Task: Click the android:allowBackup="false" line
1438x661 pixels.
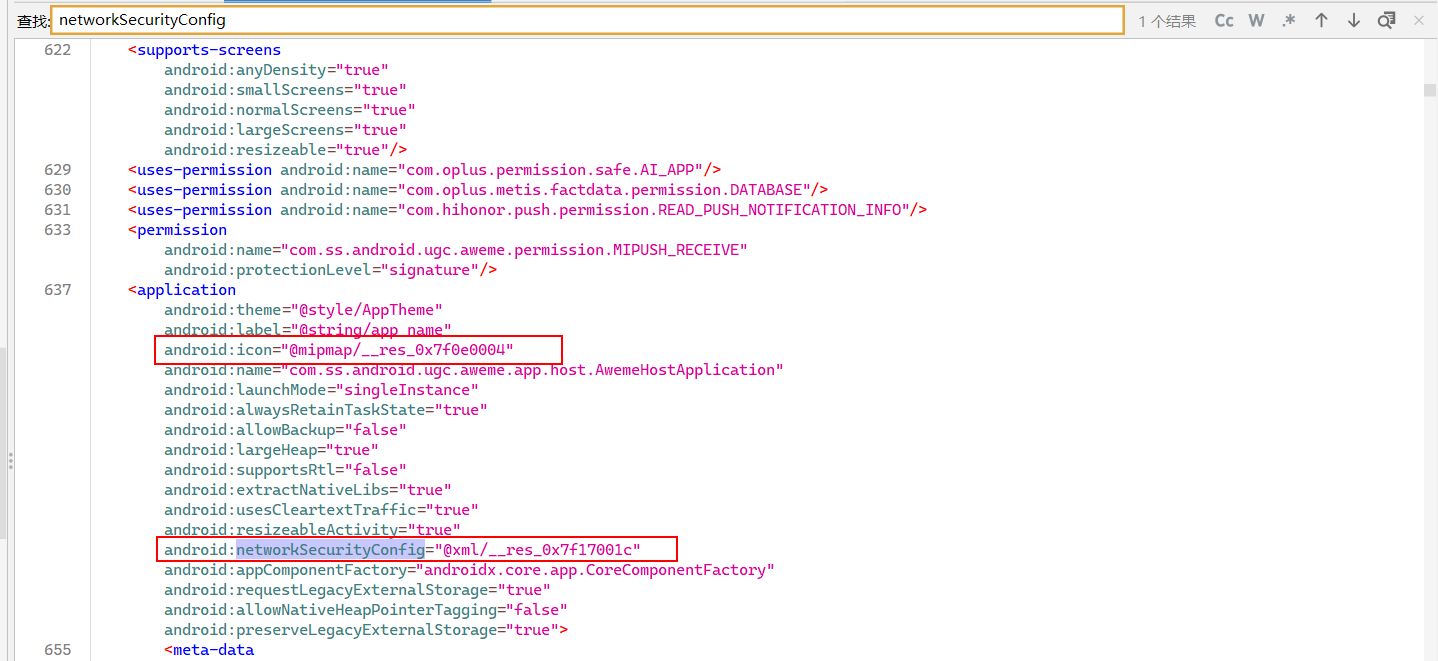Action: (286, 430)
